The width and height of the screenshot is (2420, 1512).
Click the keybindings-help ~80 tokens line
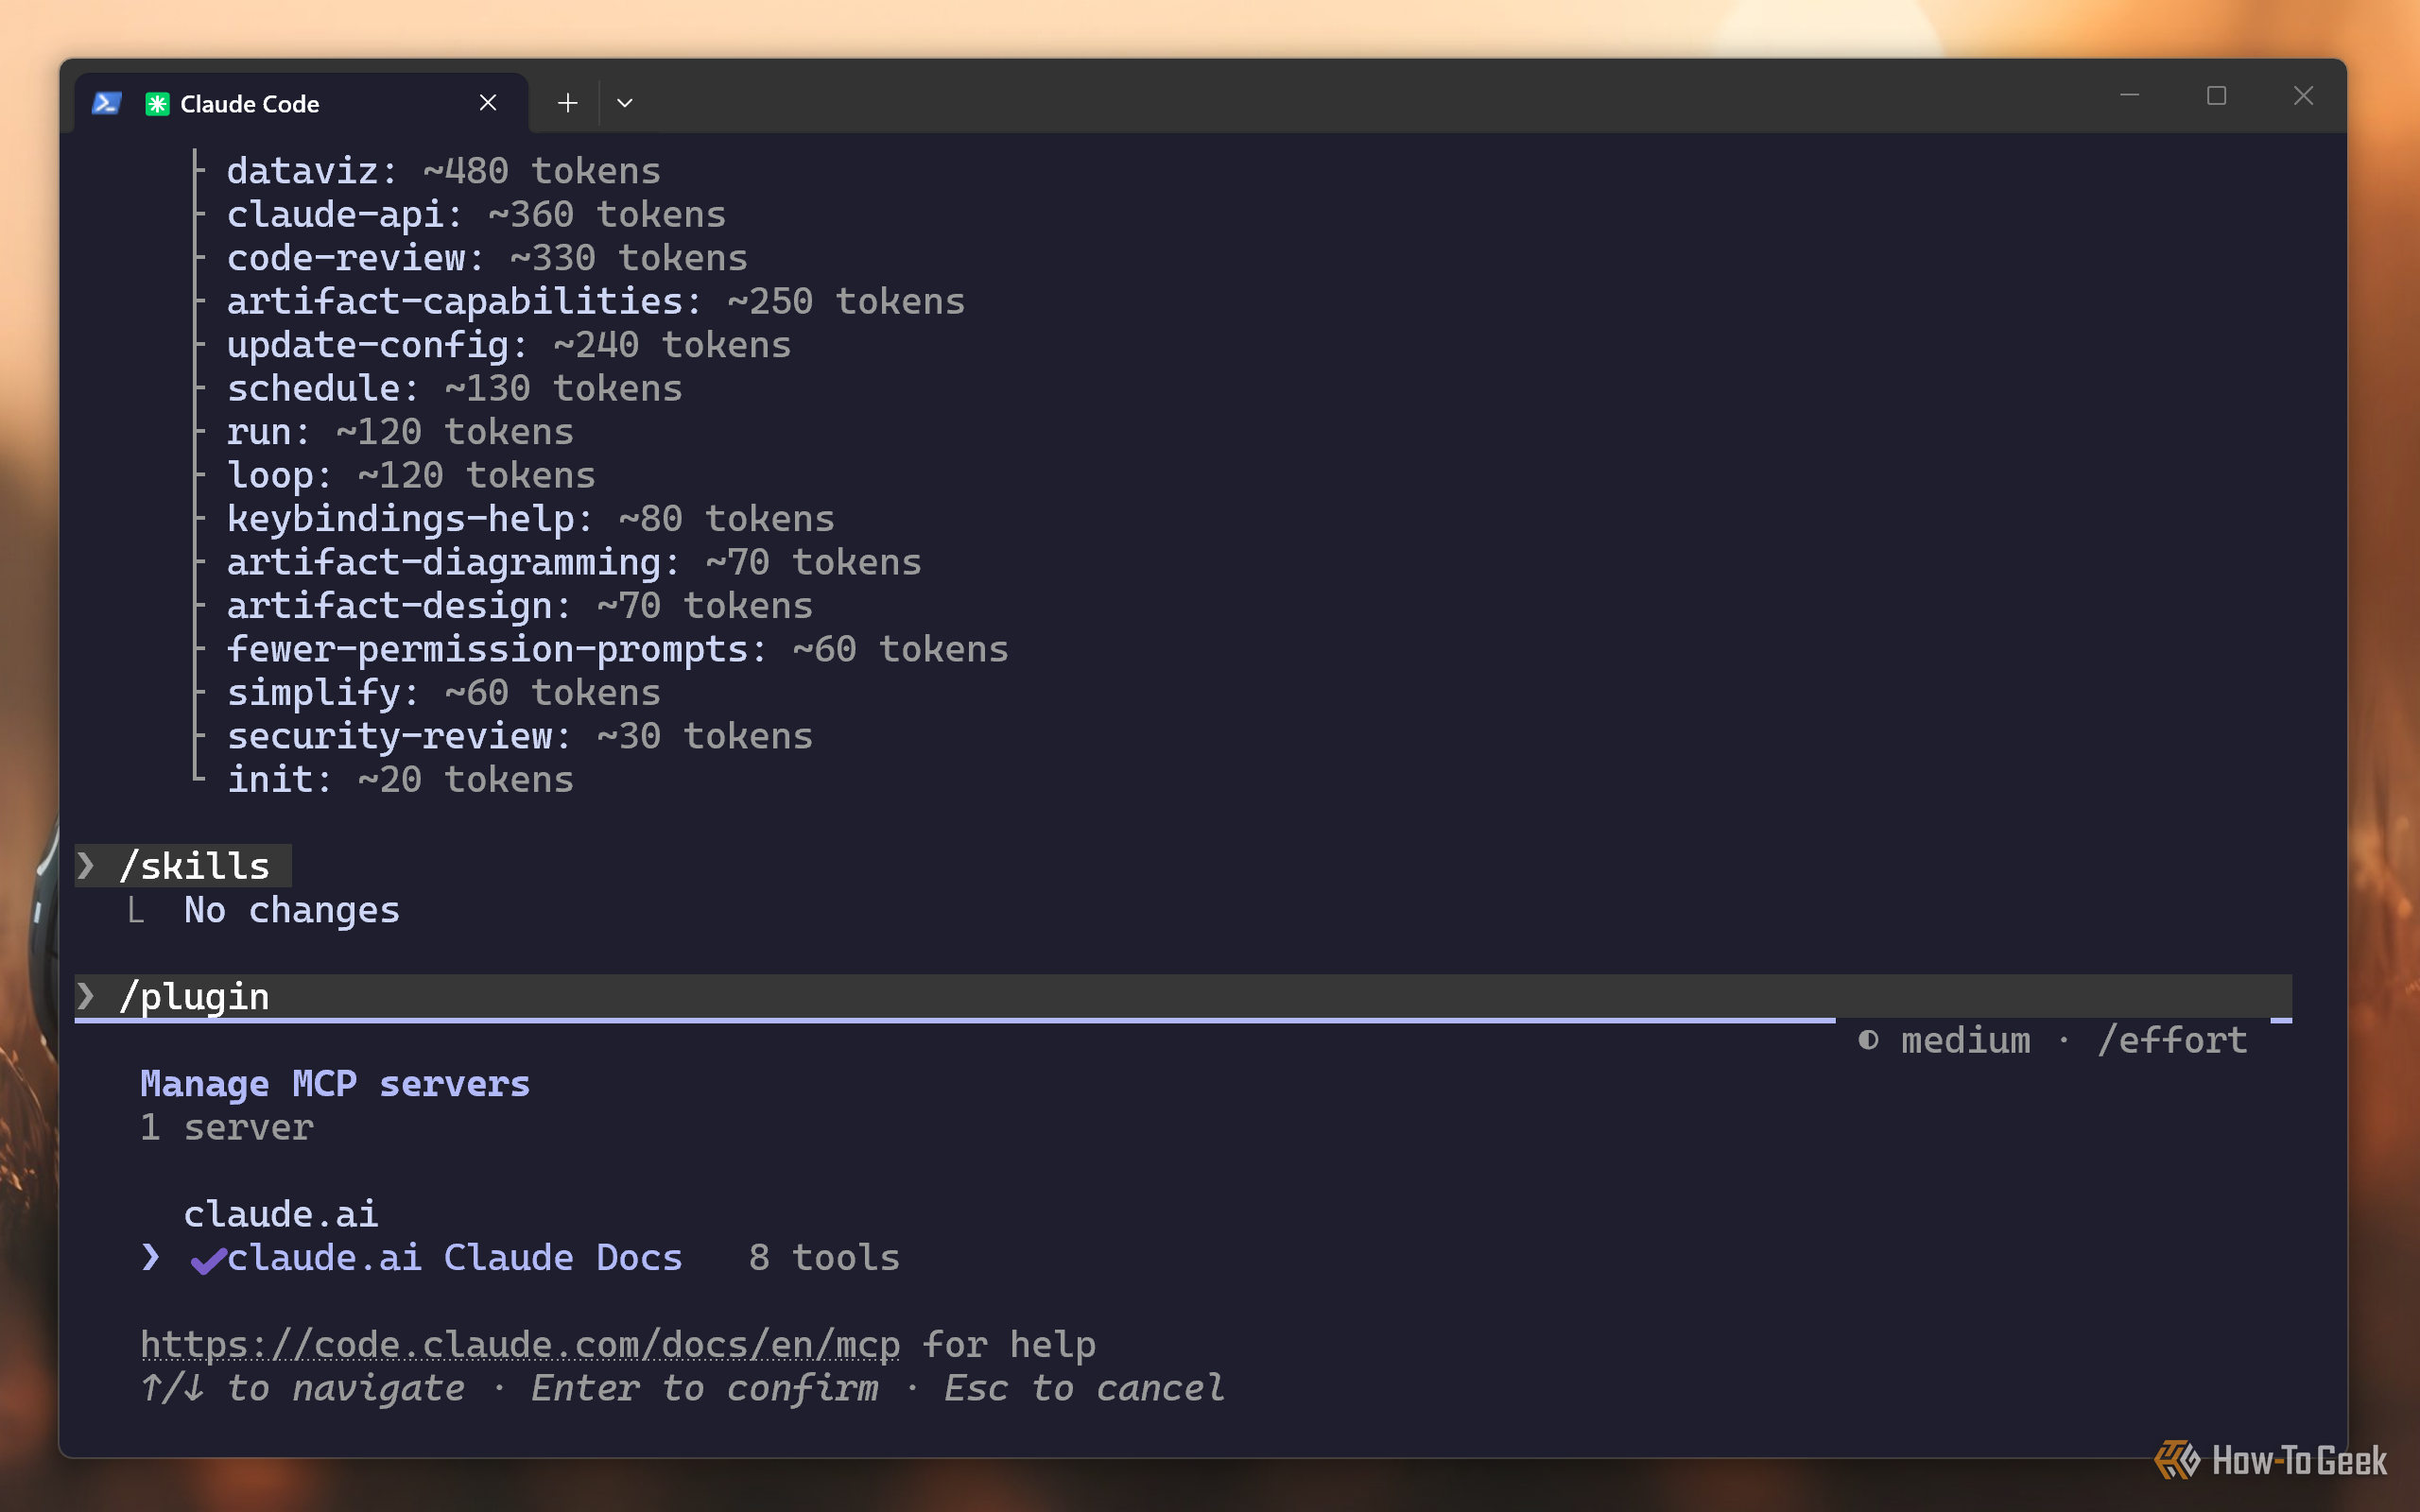(531, 519)
